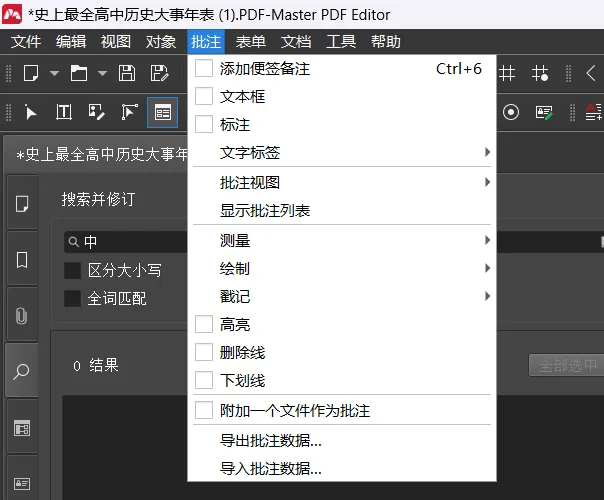Enable the 区分大小写 checkbox
Viewport: 604px width, 500px height.
pyautogui.click(x=73, y=271)
